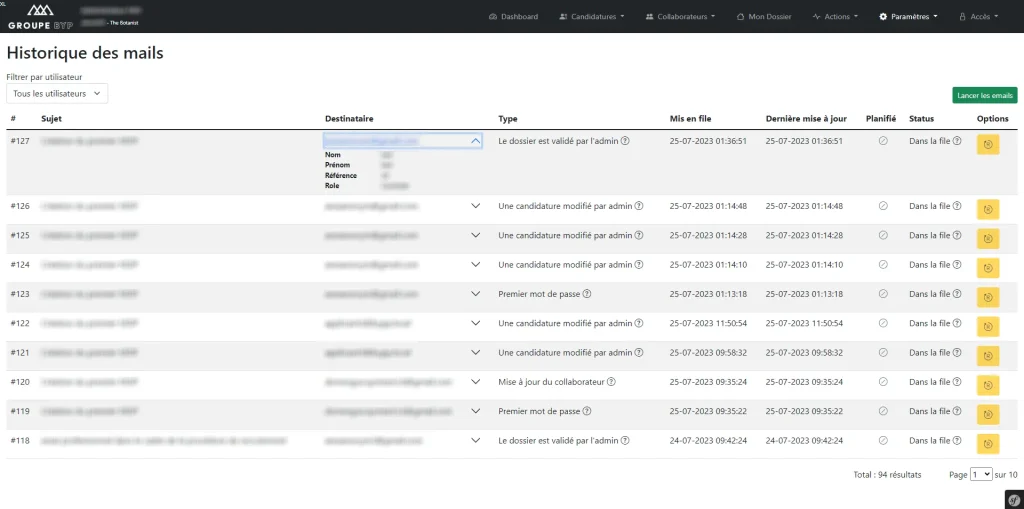Click the yellow resend button for mail #120
Image resolution: width=1024 pixels, height=509 pixels.
987,386
